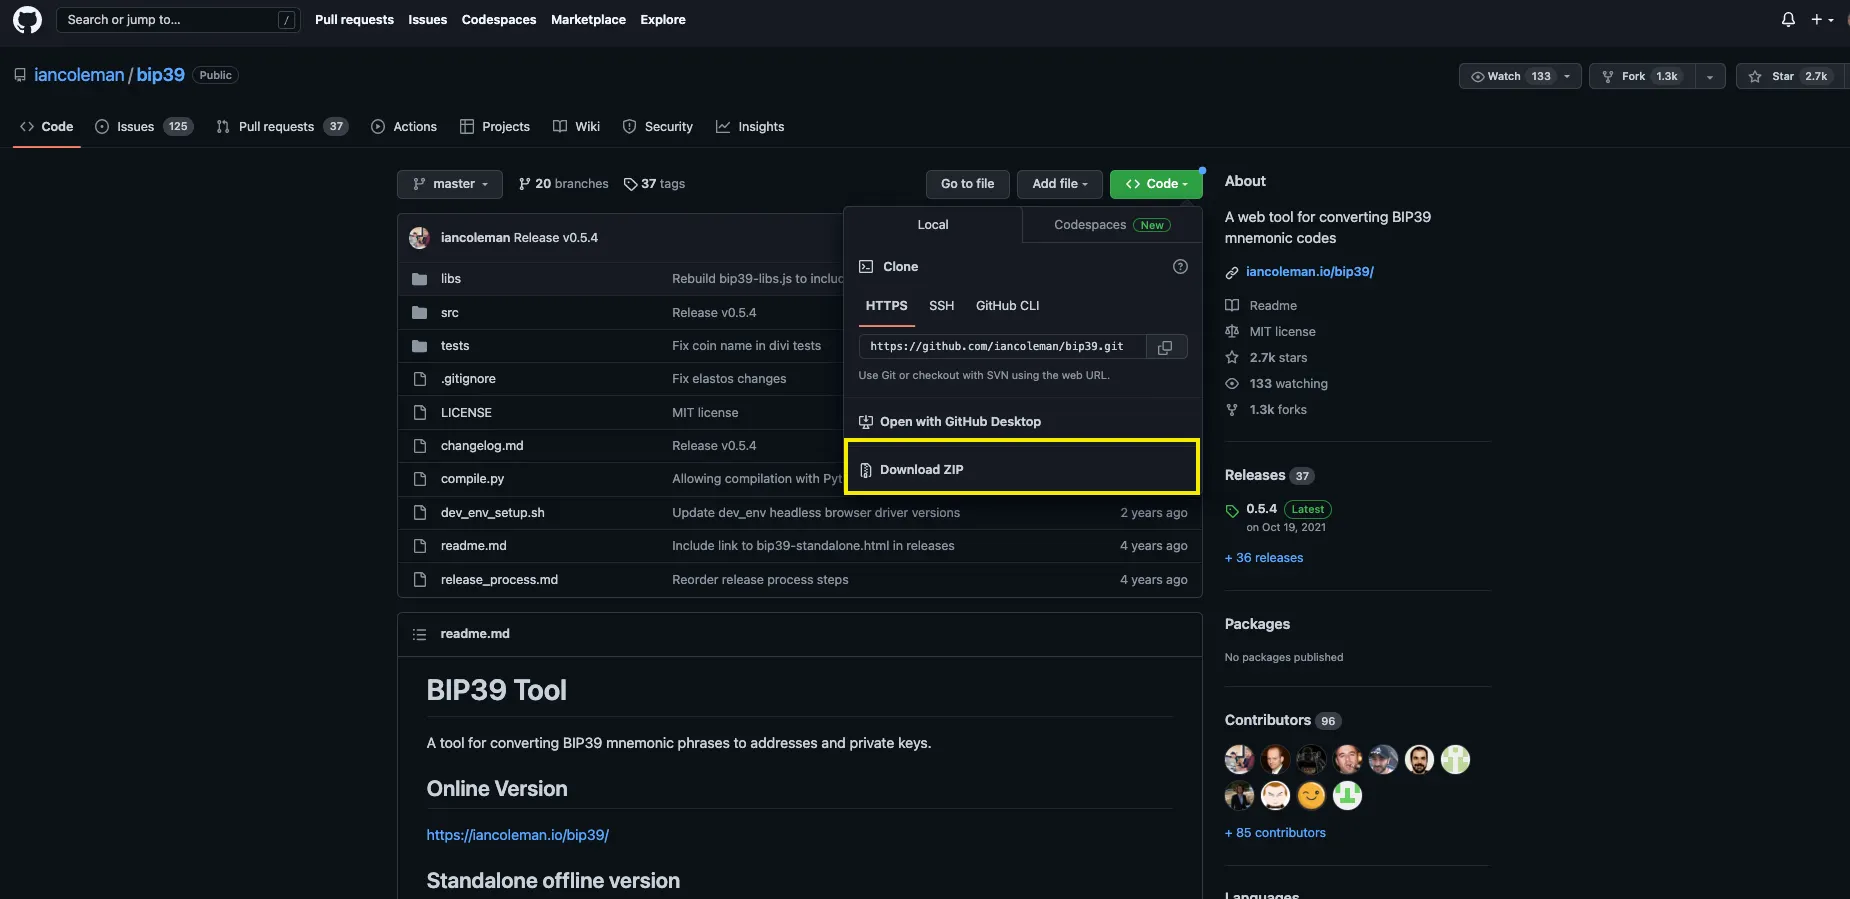Click the LICENSE file icon
Viewport: 1850px width, 899px height.
coord(420,413)
